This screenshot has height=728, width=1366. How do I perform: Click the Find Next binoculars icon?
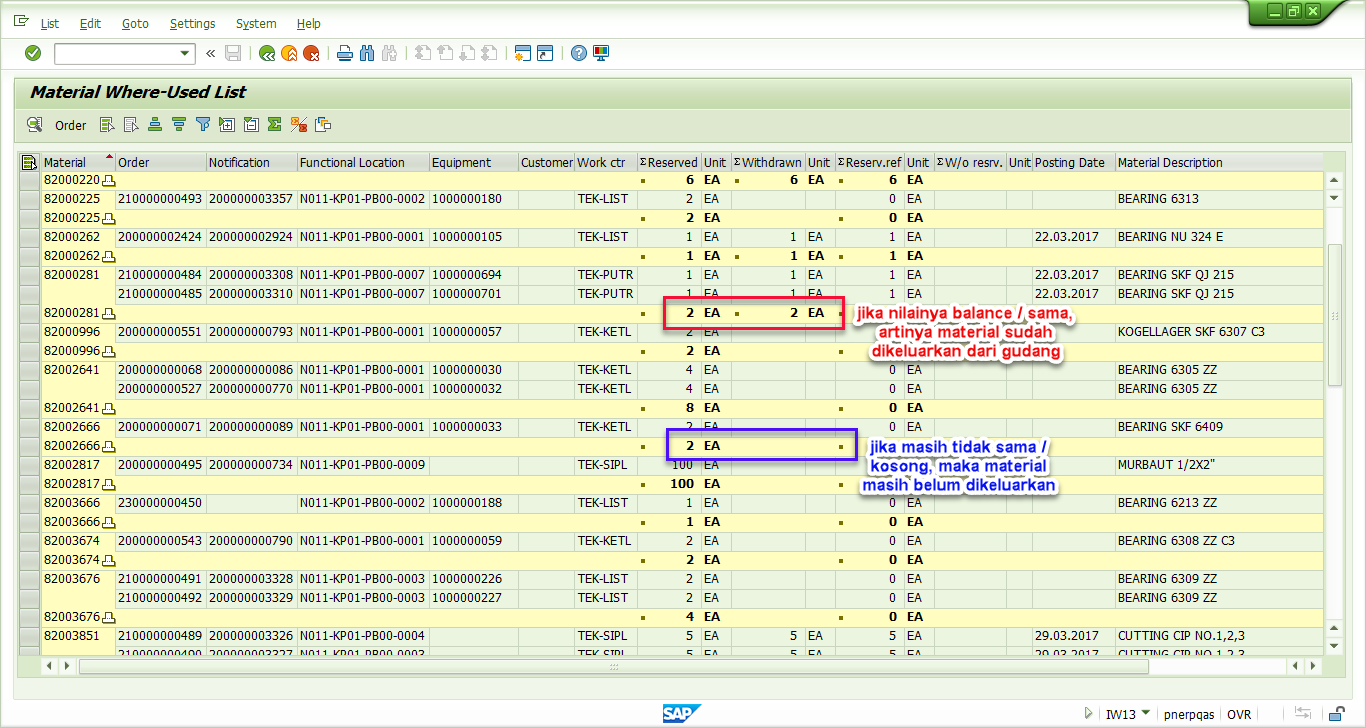pyautogui.click(x=390, y=53)
